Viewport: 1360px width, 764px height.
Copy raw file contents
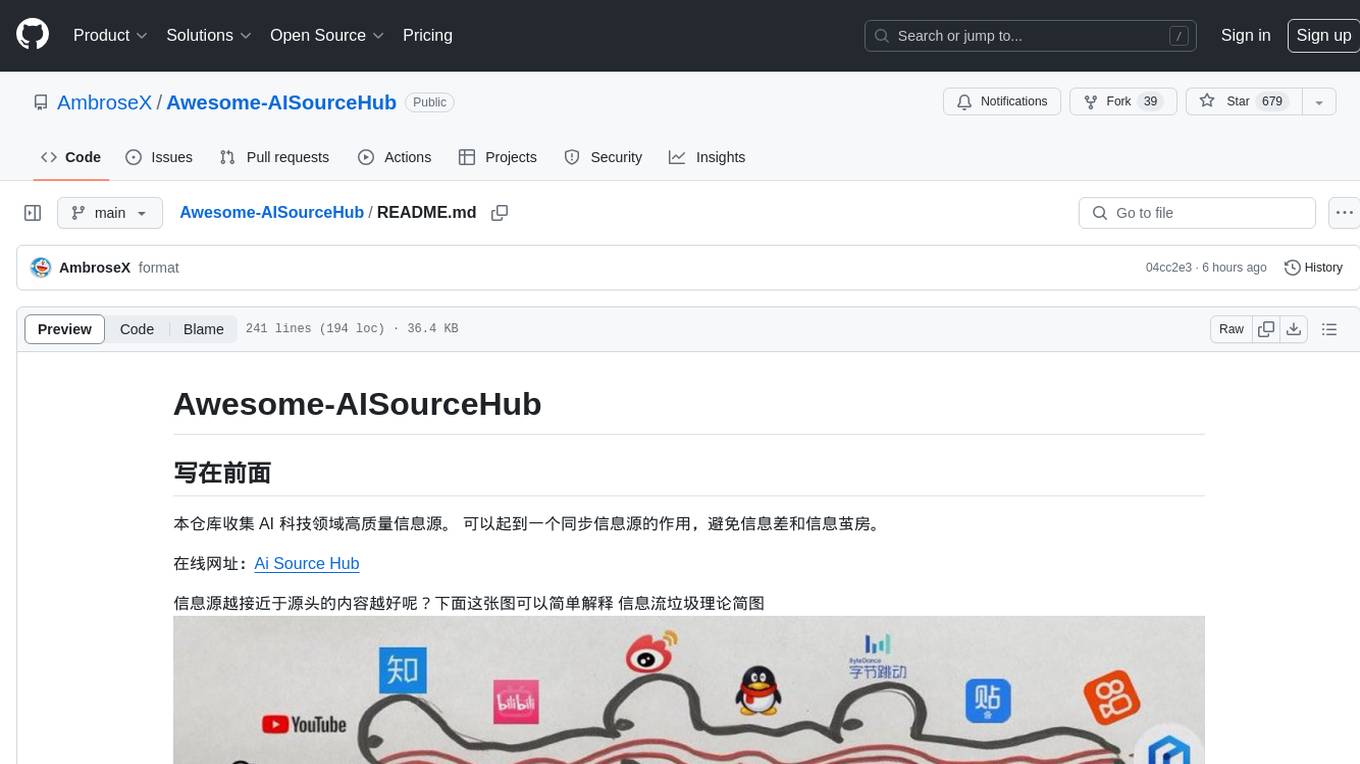1266,329
